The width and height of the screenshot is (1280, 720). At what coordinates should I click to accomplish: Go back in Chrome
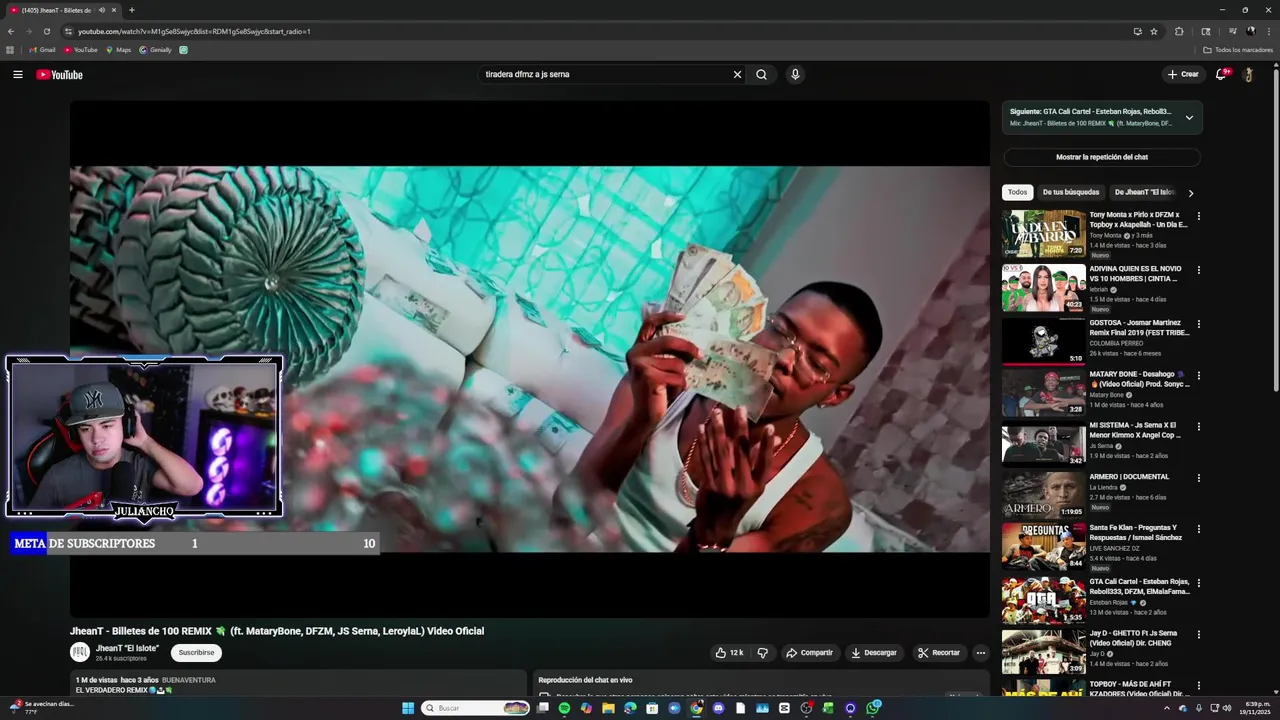pos(11,31)
